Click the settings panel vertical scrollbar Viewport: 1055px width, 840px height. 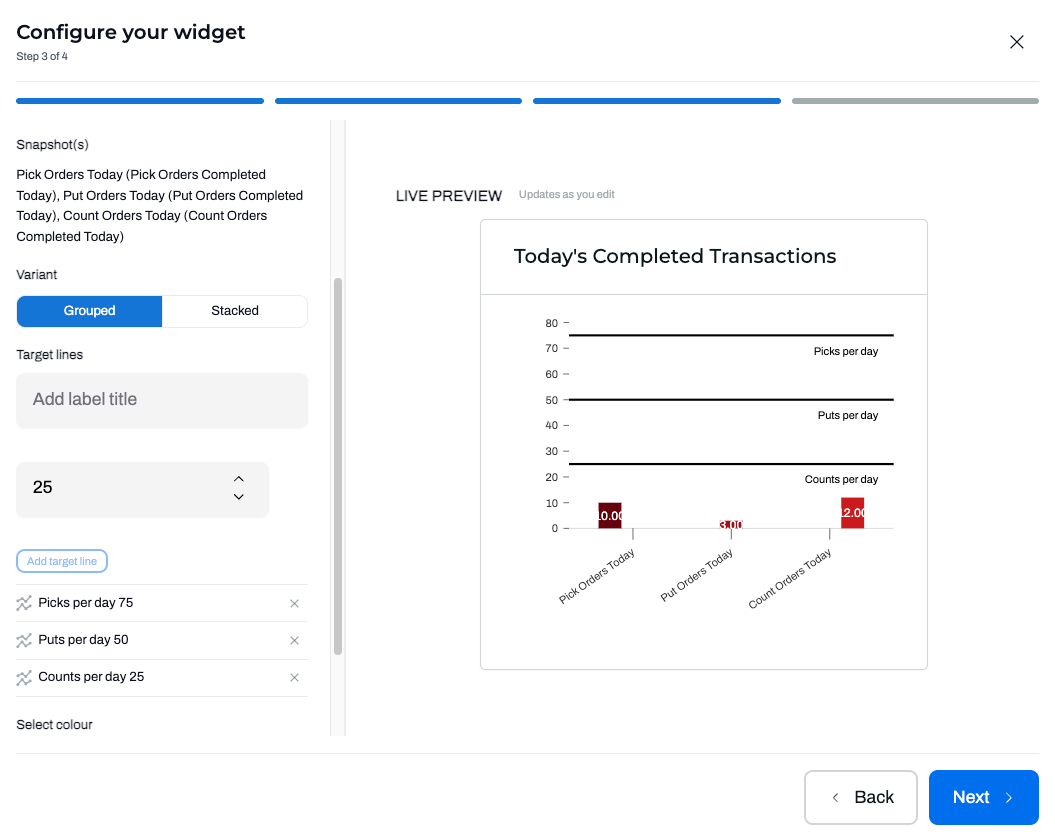click(x=338, y=466)
